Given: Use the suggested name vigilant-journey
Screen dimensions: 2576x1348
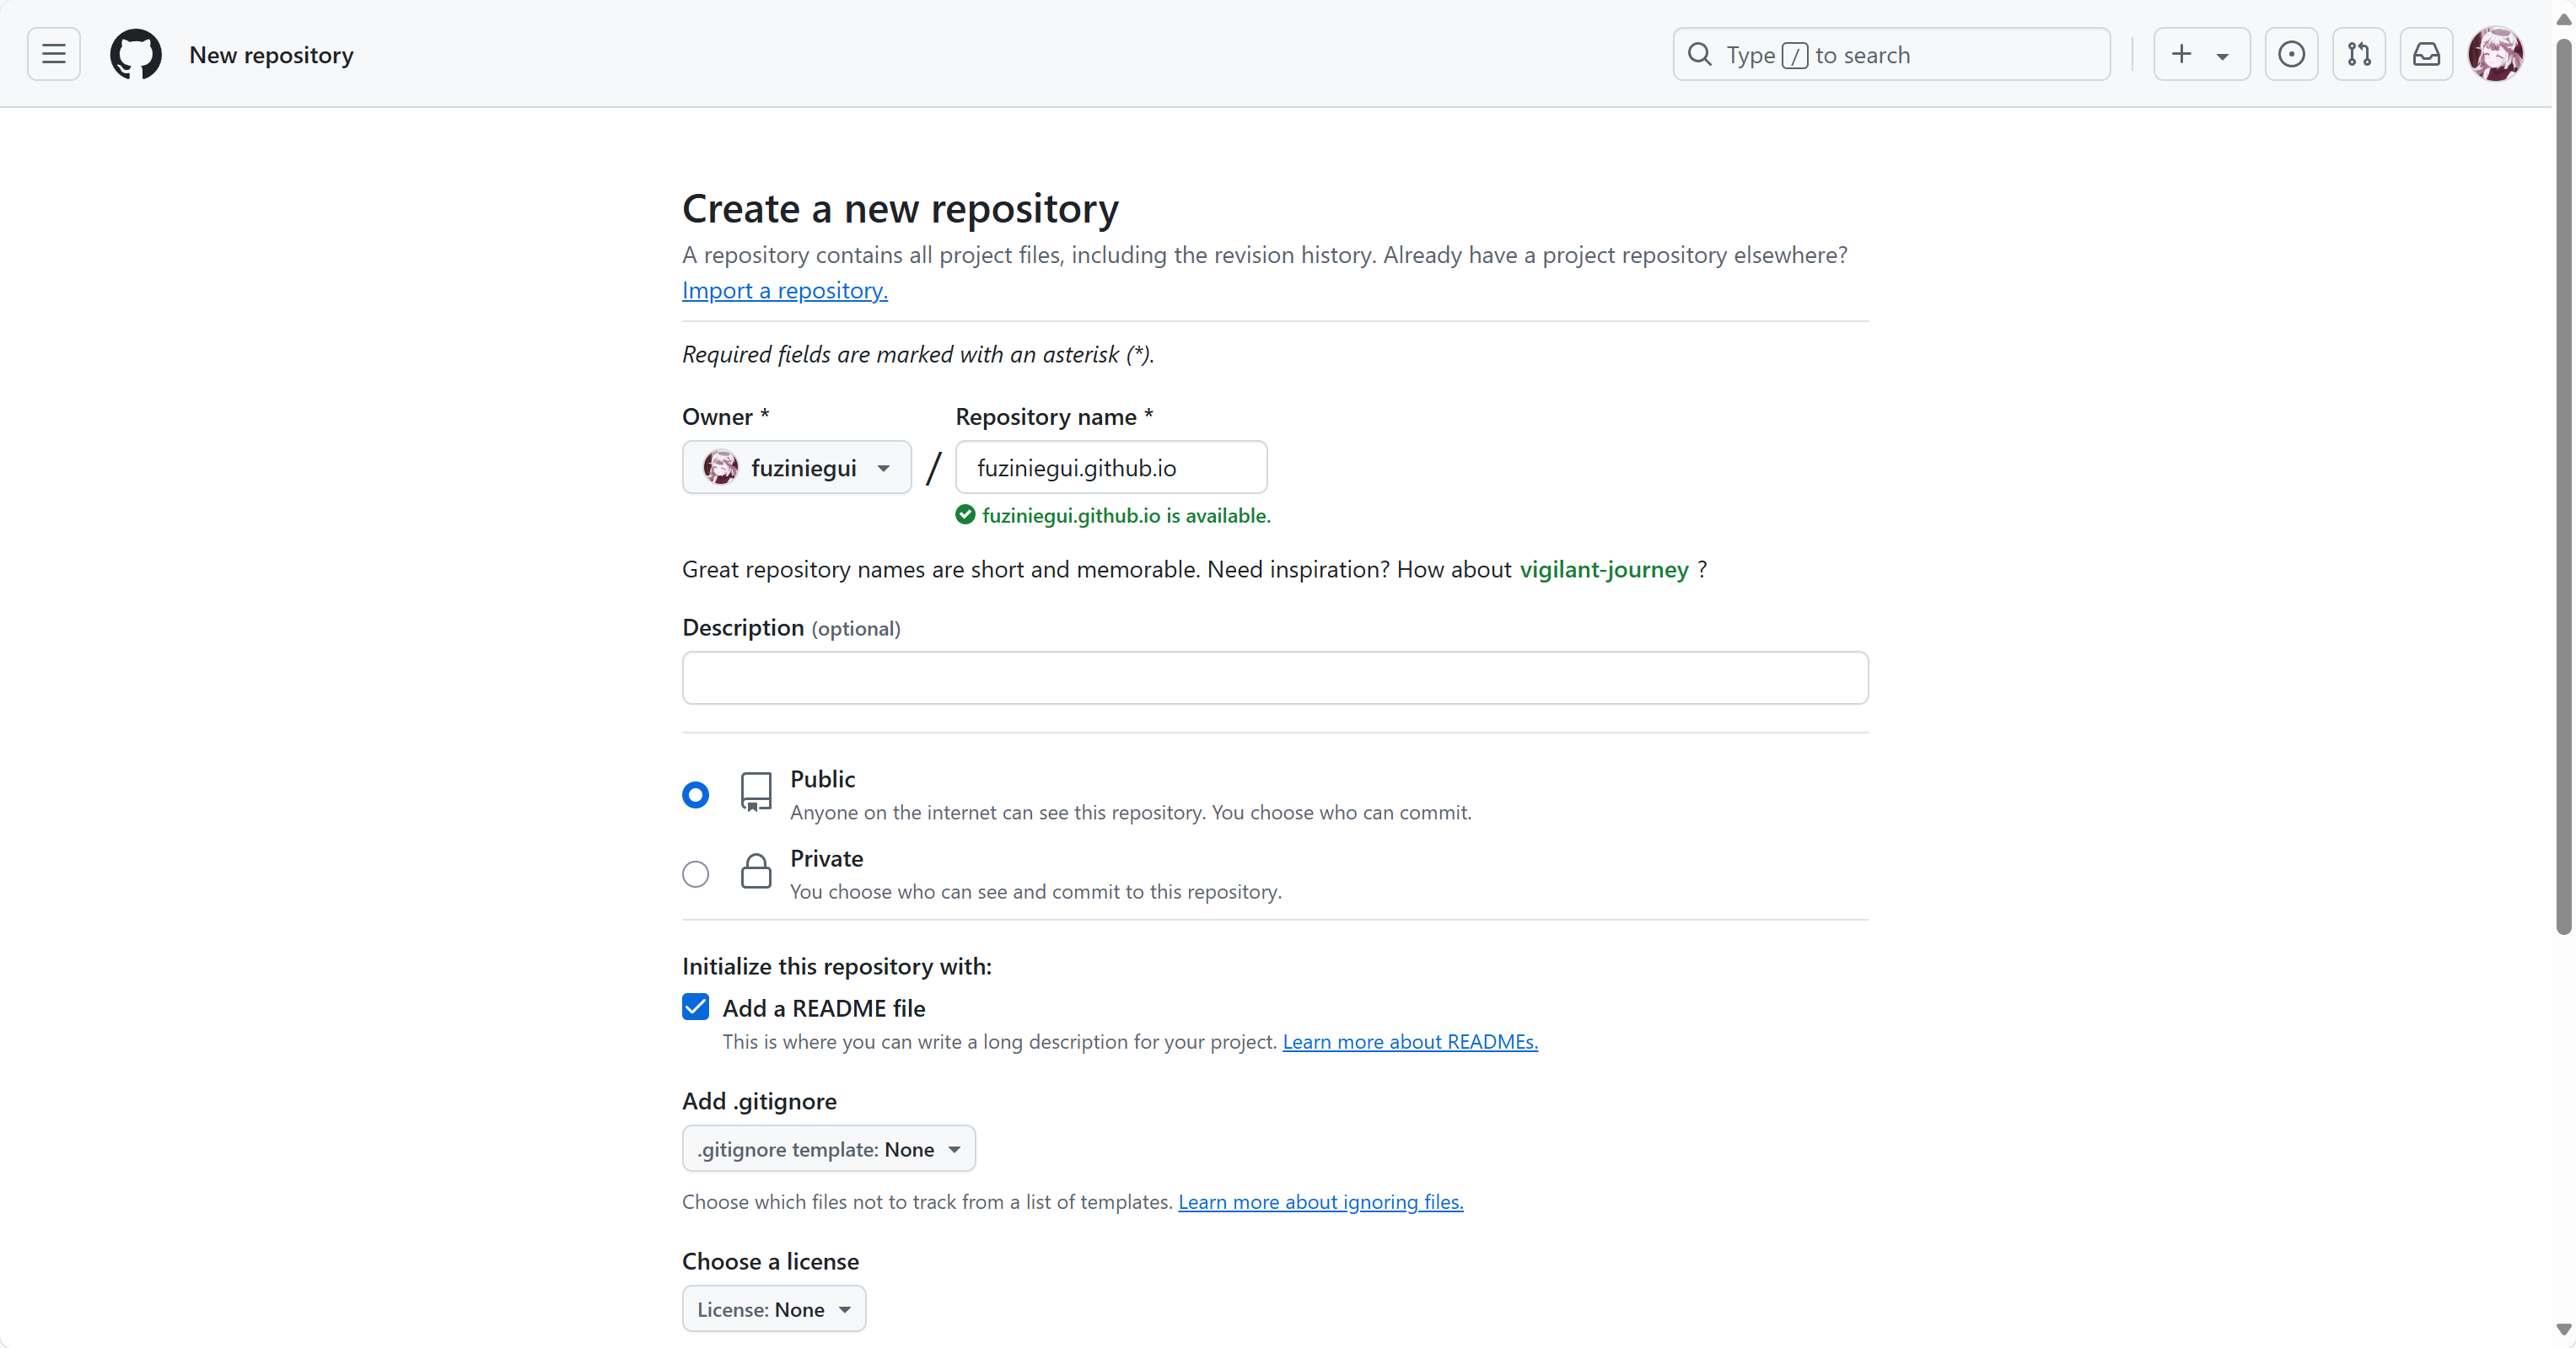Looking at the screenshot, I should (x=1603, y=570).
